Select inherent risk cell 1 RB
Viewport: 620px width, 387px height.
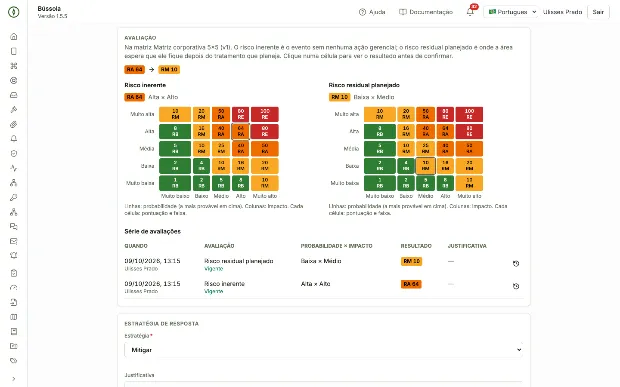[x=175, y=183]
